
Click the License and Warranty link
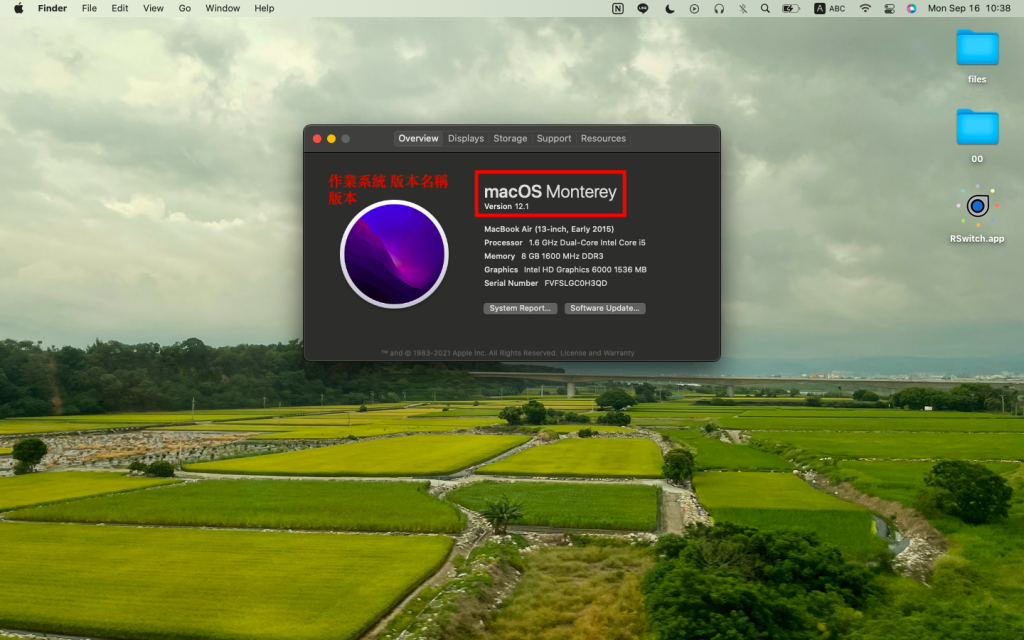point(597,353)
